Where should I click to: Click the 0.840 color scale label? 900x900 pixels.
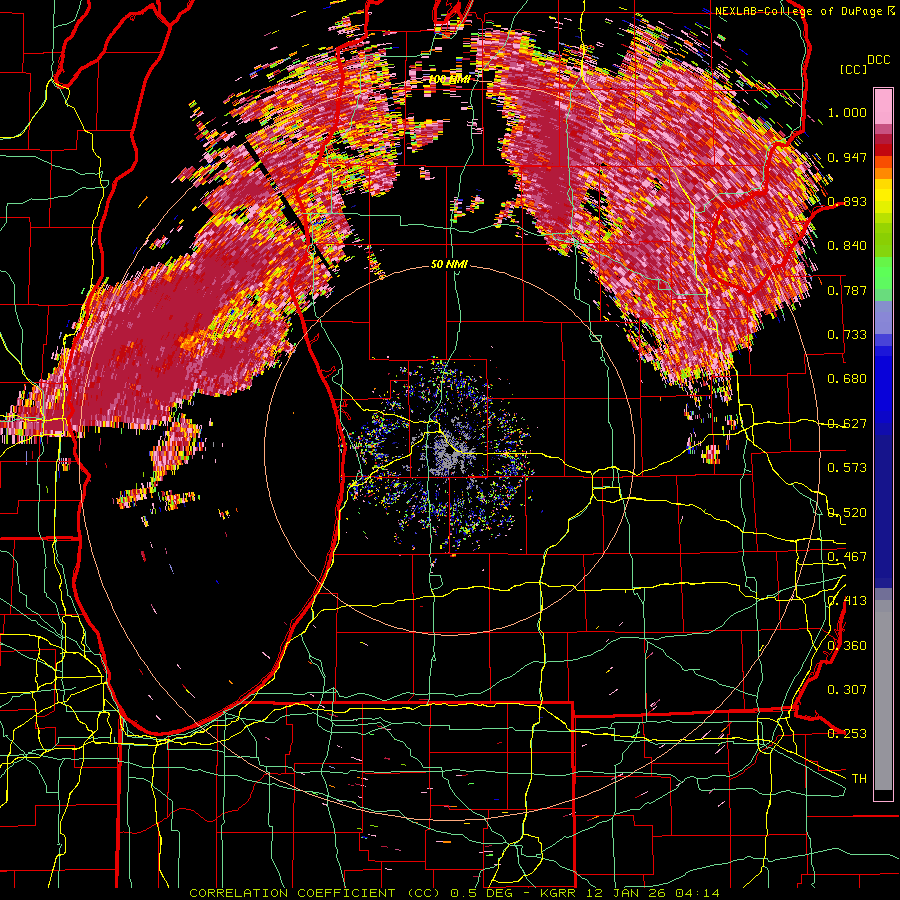click(x=847, y=246)
